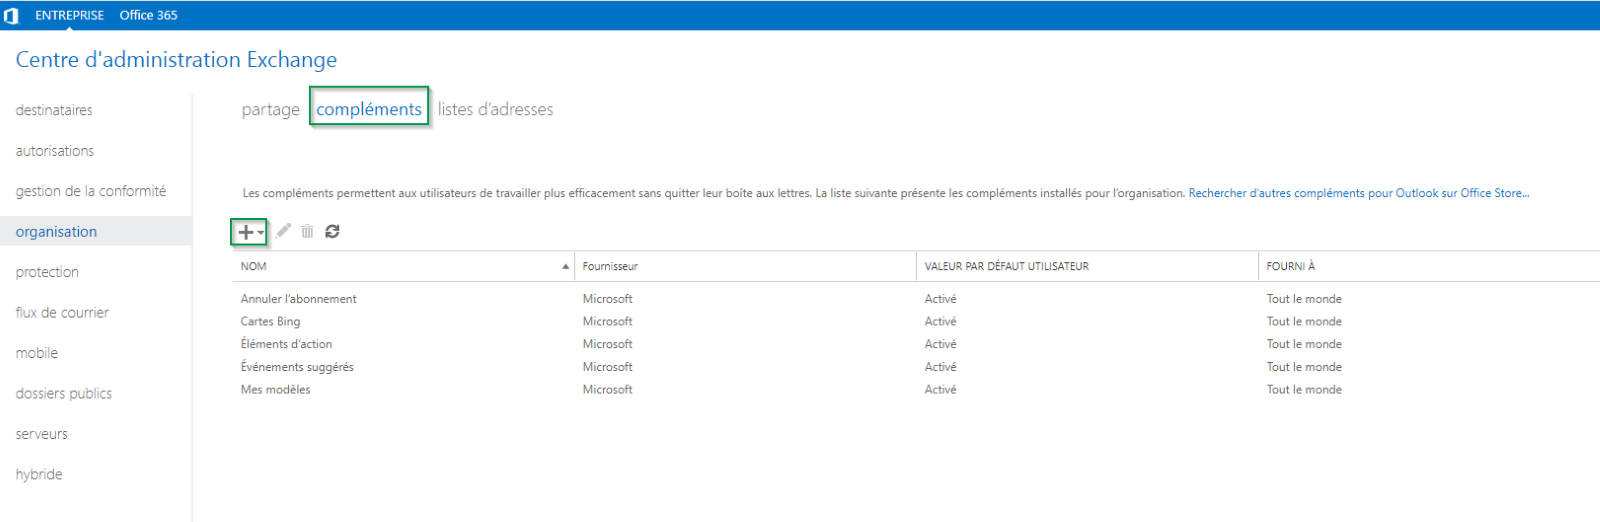Select the Cartes Bing row
1600x522 pixels.
point(270,322)
